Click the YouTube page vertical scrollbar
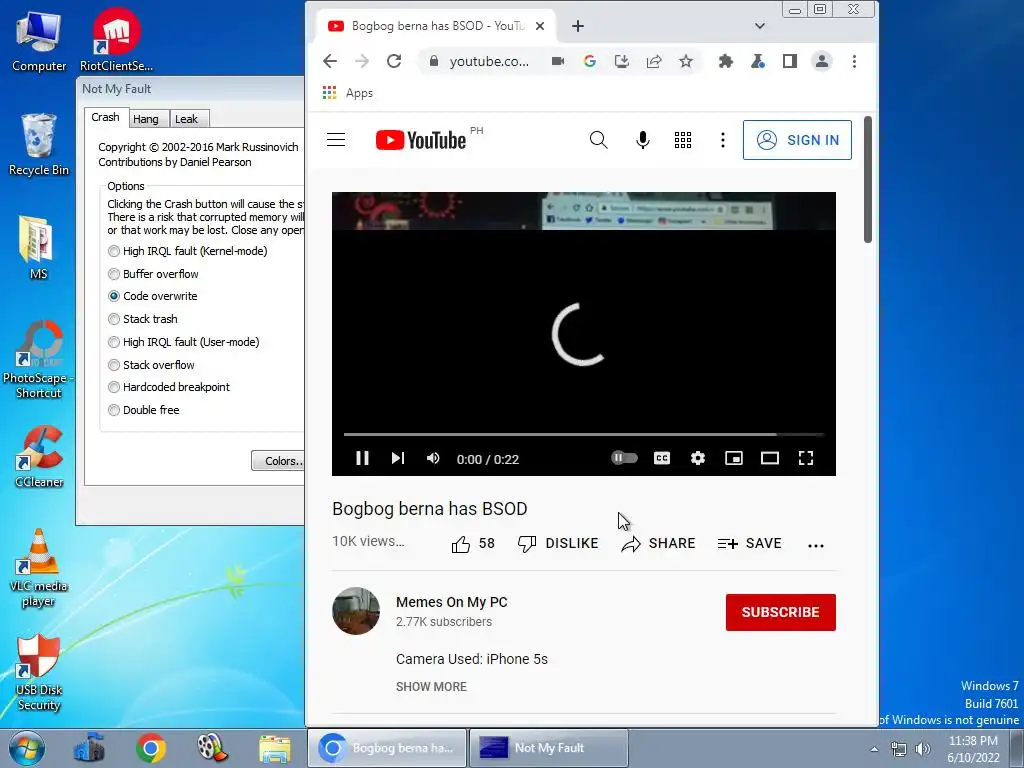This screenshot has height=768, width=1024. [868, 180]
